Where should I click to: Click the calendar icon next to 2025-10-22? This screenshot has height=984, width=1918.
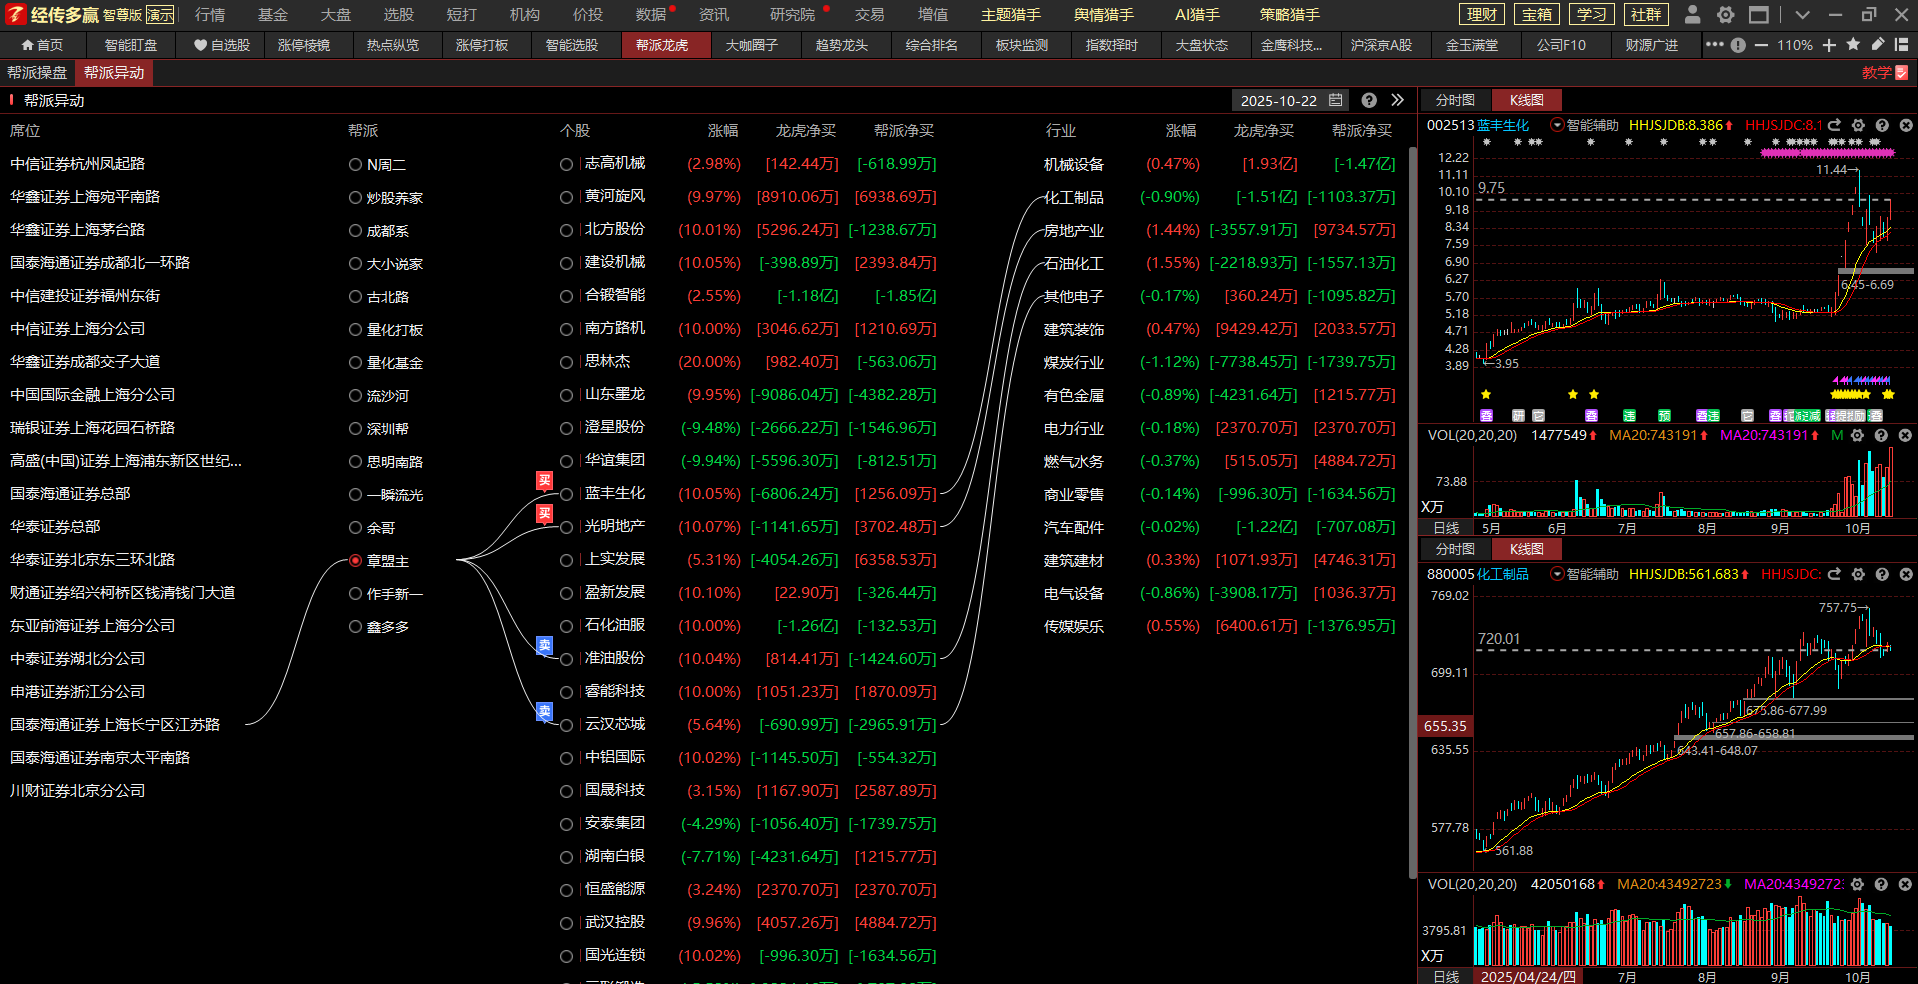1336,100
